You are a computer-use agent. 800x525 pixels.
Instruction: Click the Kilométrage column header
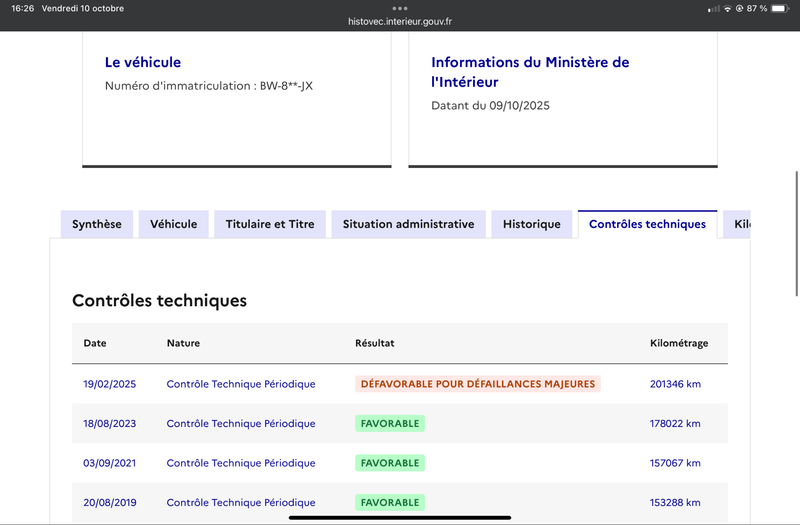coord(679,343)
